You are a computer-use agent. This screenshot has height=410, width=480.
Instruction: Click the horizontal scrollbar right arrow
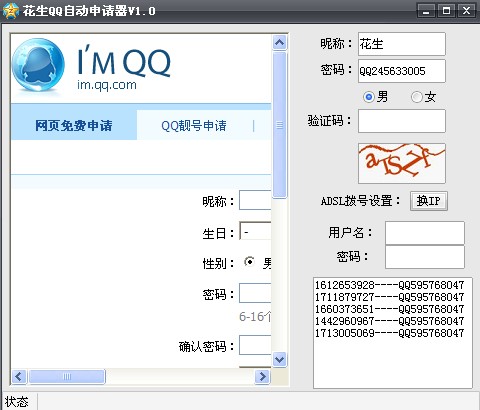click(x=262, y=377)
